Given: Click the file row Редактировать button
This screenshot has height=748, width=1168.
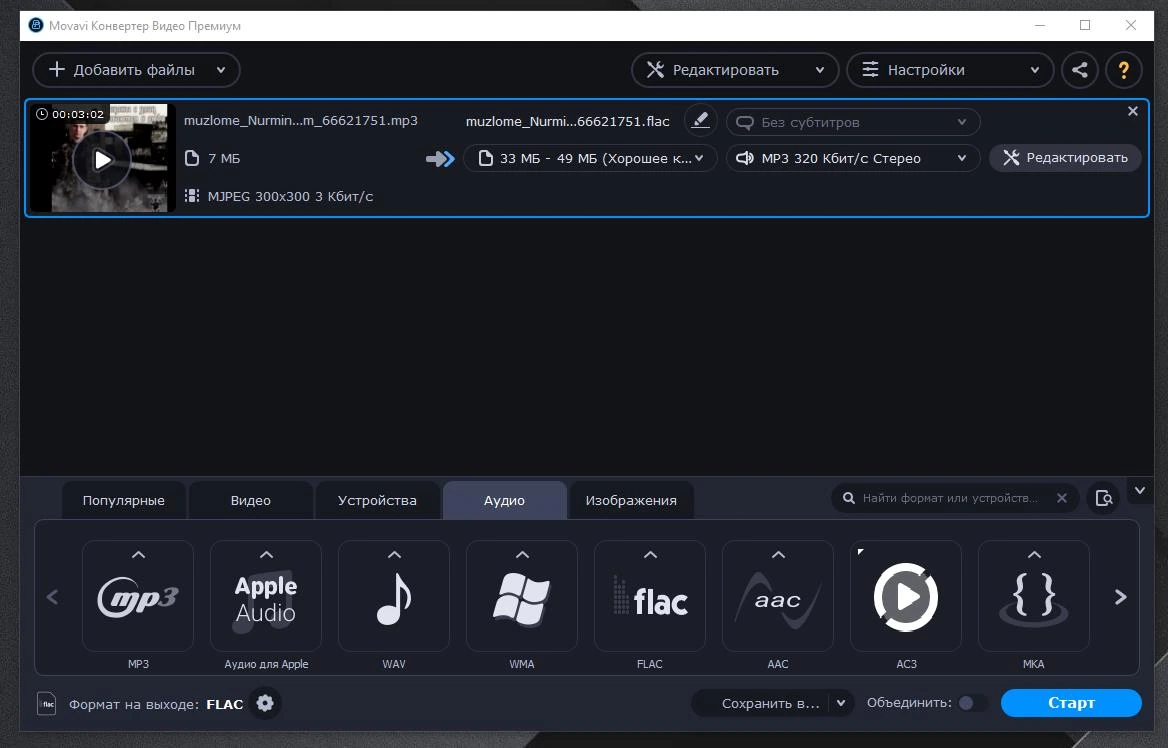Looking at the screenshot, I should tap(1065, 158).
